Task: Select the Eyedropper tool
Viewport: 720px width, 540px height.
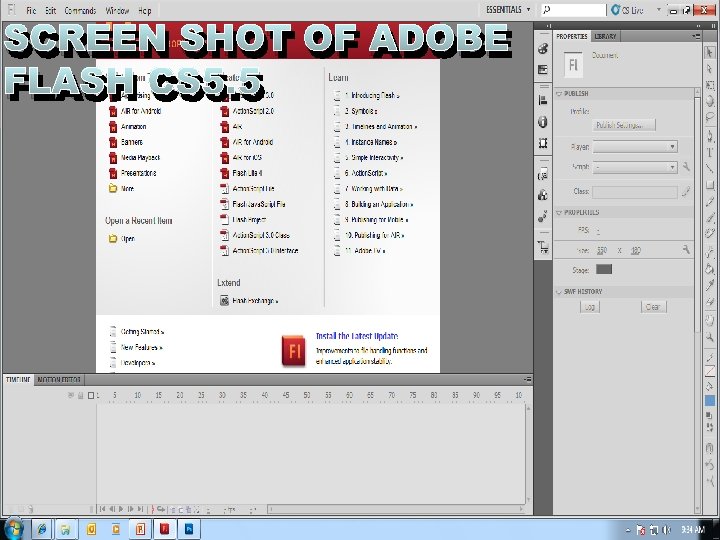Action: [x=710, y=285]
